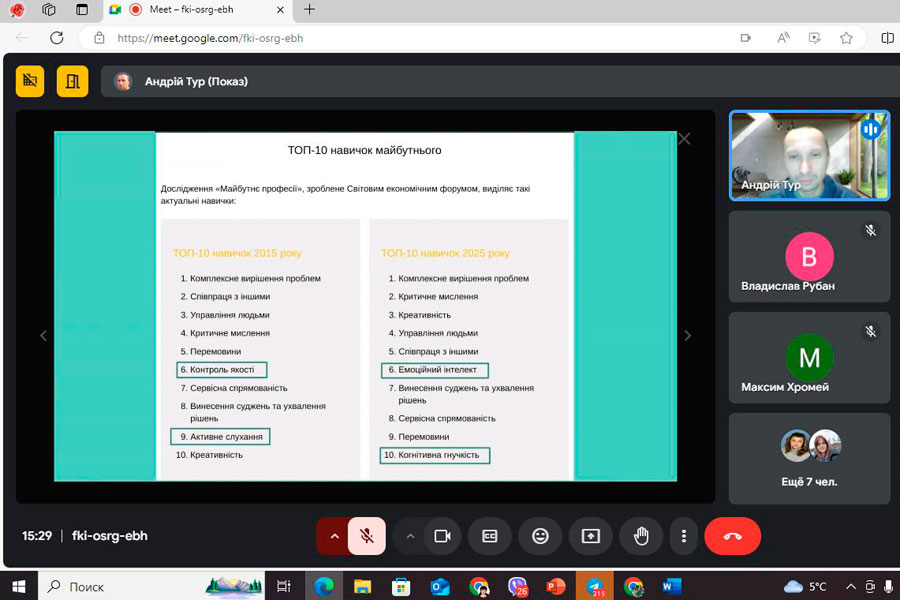Click the audio activity indicator on Андрій Тур tile
The width and height of the screenshot is (900, 600).
pos(870,129)
